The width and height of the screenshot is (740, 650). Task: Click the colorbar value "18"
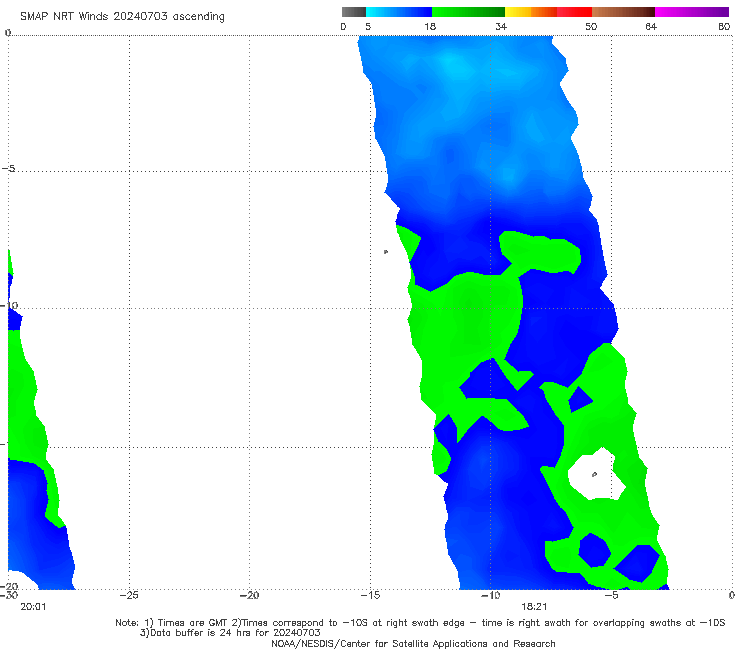click(430, 26)
